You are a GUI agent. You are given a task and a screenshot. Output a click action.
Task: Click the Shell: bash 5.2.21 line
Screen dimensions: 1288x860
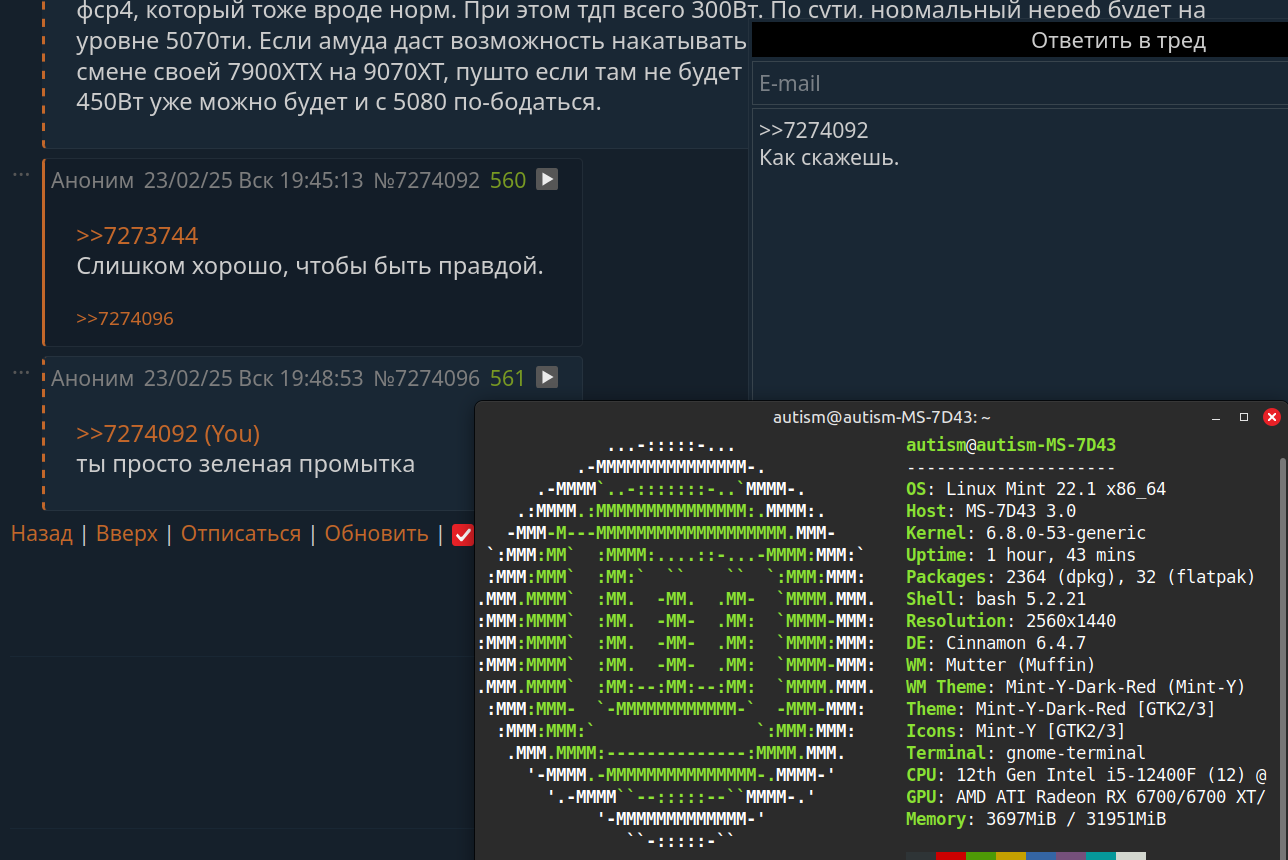(996, 599)
